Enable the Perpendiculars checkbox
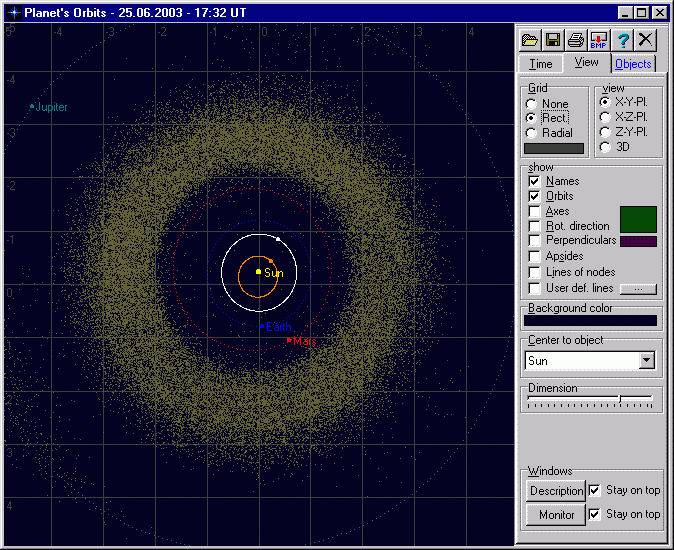This screenshot has height=550, width=674. (x=534, y=240)
